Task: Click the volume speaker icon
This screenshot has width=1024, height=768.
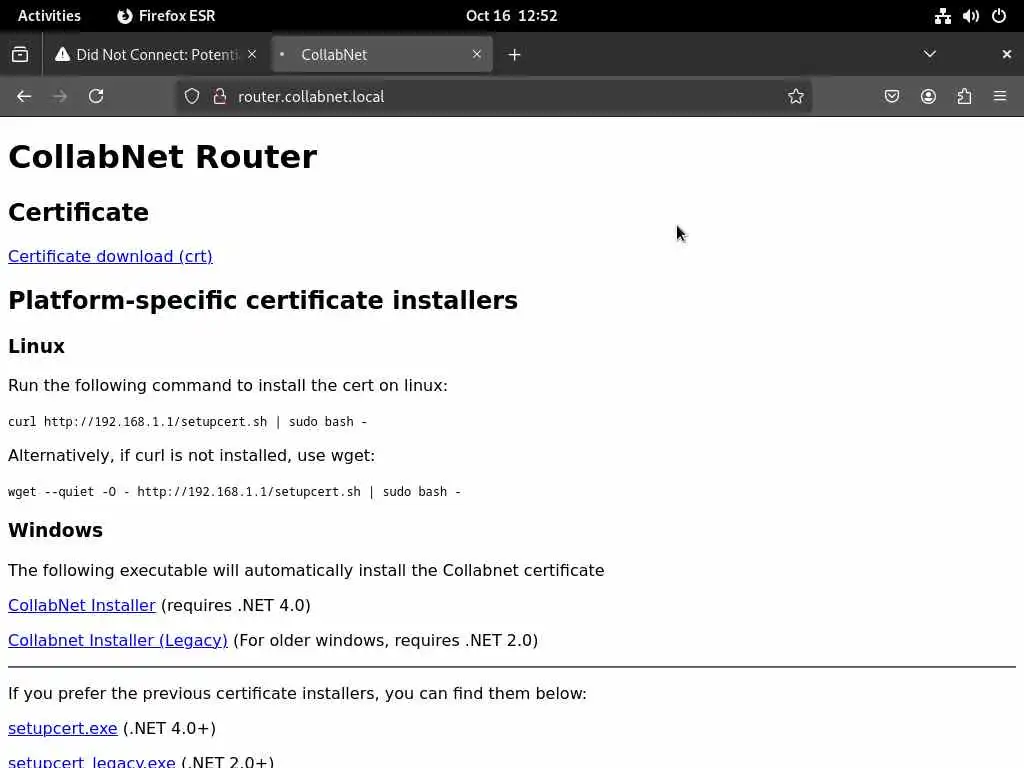Action: 970,16
